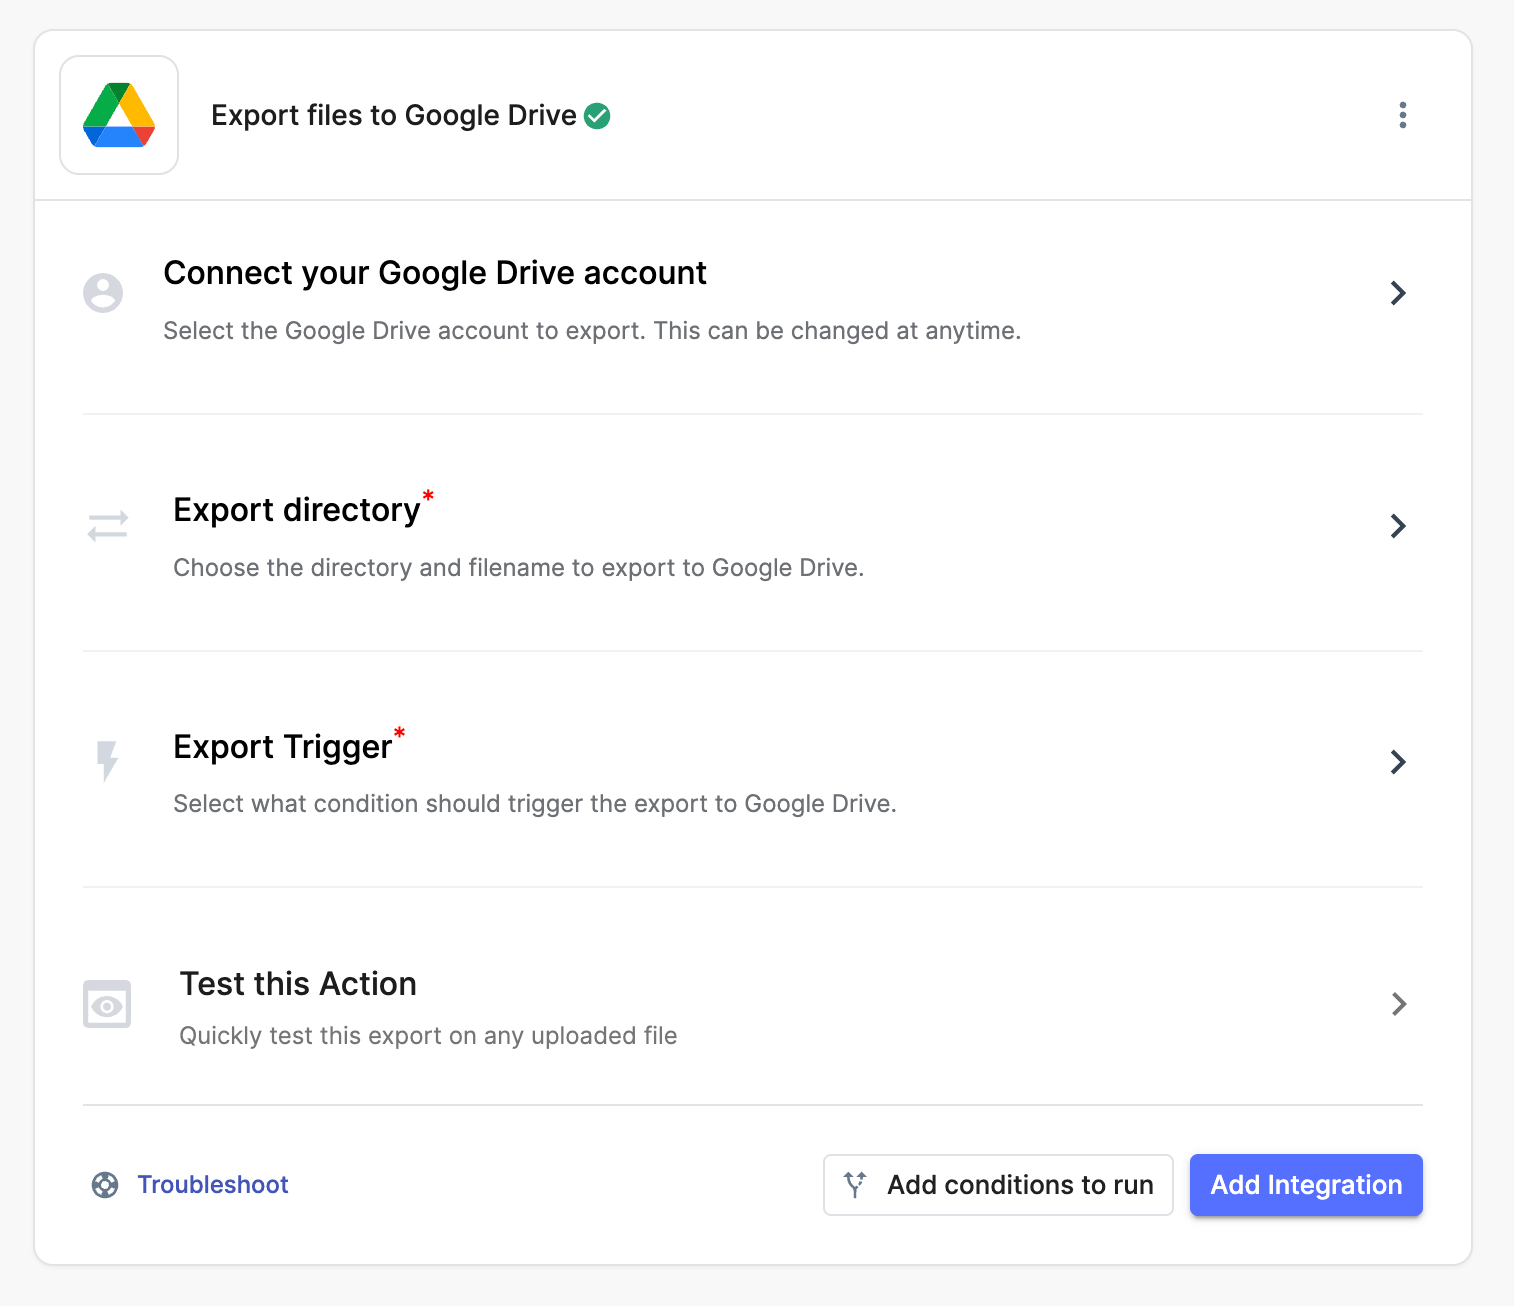Click 'Quickly test this export' description
Image resolution: width=1514 pixels, height=1306 pixels.
428,1036
